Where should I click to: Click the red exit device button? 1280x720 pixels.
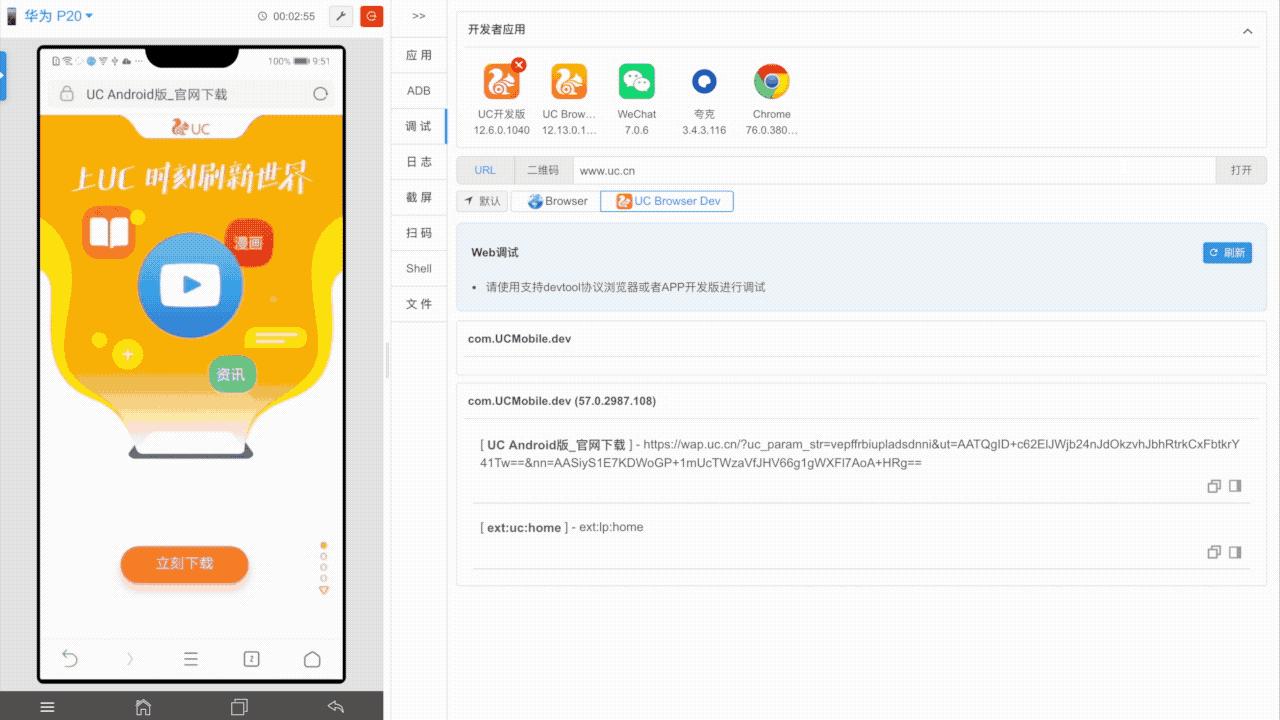[371, 16]
